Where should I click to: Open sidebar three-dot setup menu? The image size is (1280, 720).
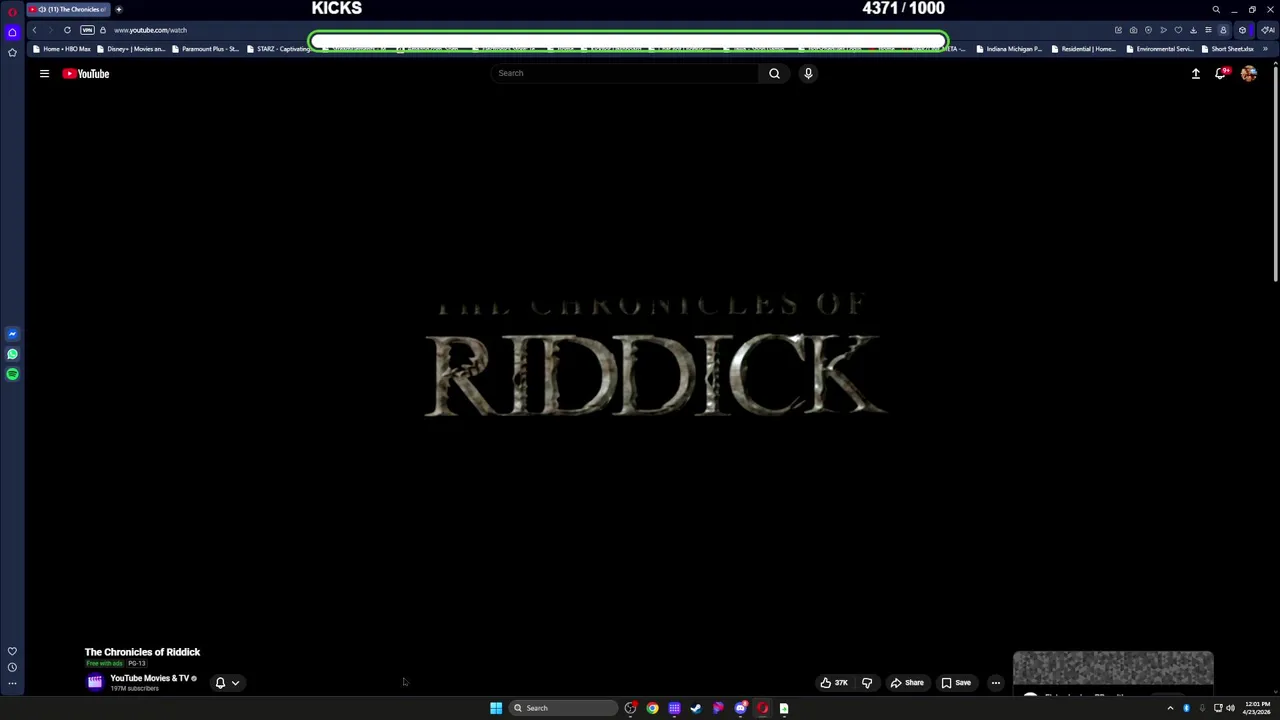click(12, 684)
